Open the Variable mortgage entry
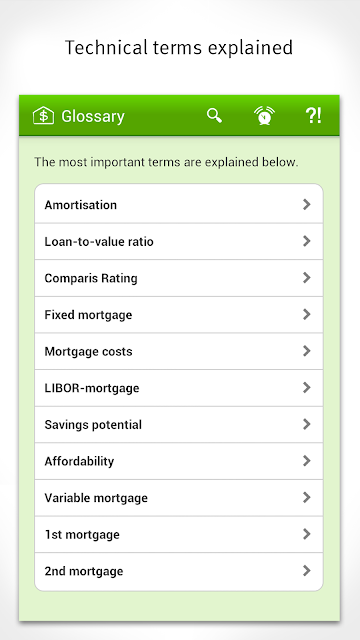The height and width of the screenshot is (640, 360). [179, 498]
